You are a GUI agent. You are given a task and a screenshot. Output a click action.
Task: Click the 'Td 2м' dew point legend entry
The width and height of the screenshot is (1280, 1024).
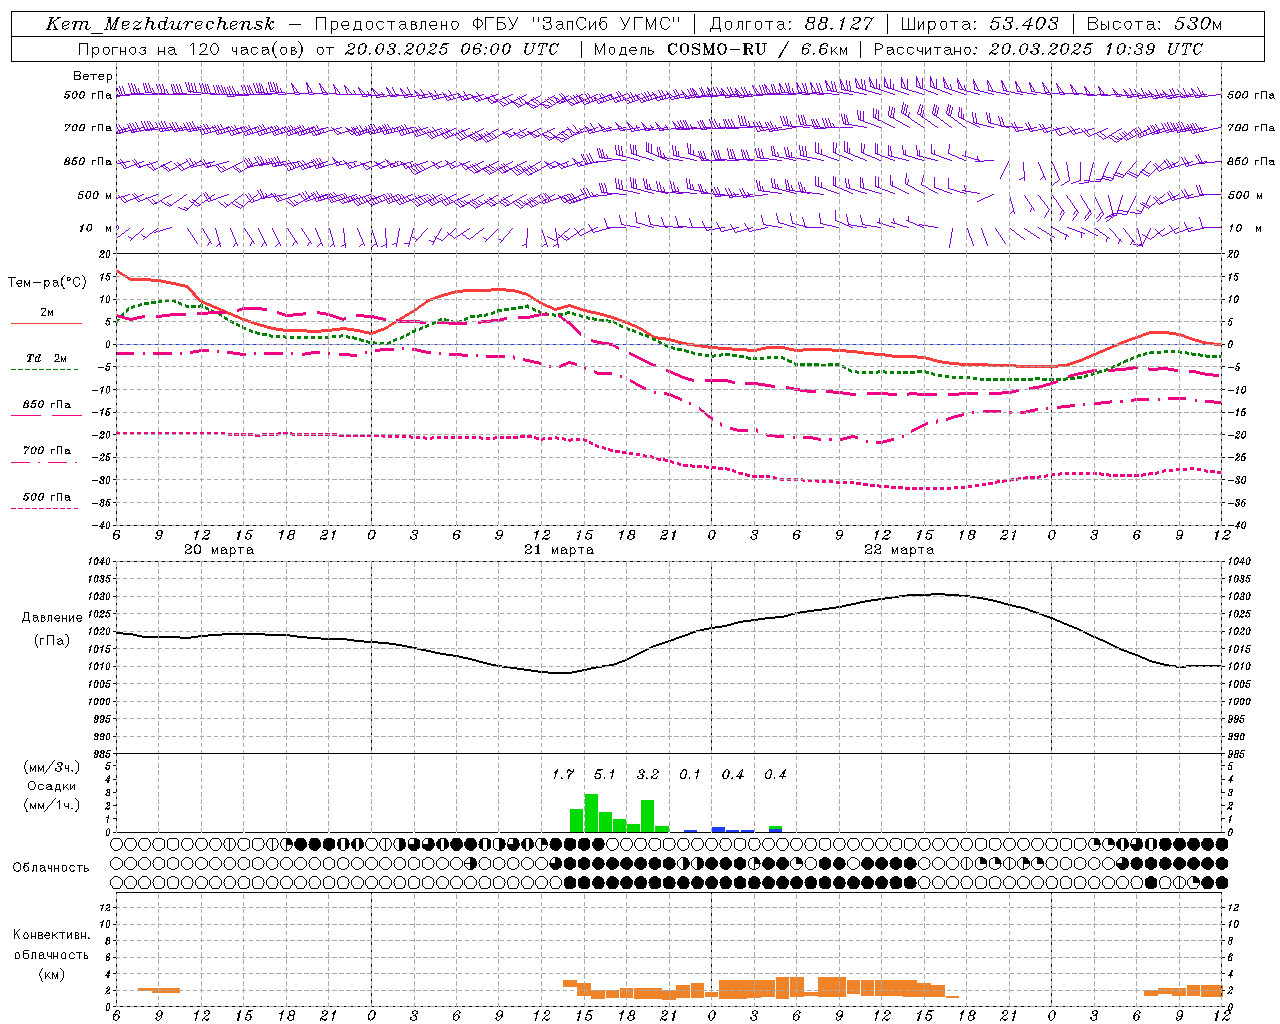[47, 358]
